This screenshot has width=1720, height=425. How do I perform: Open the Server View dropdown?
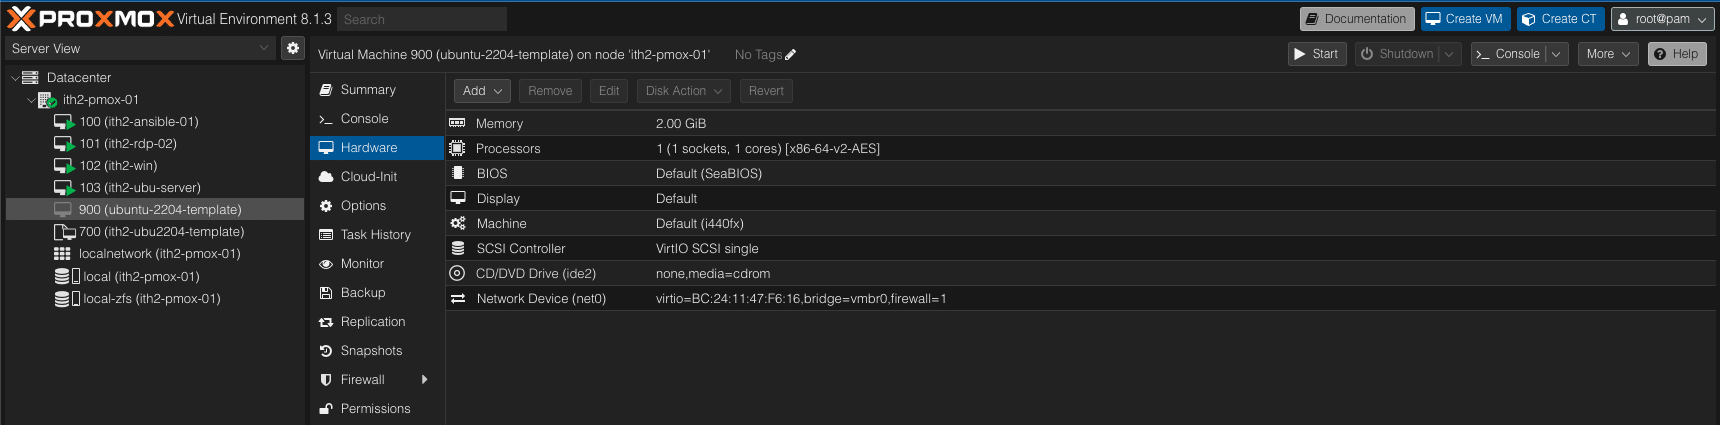[140, 48]
